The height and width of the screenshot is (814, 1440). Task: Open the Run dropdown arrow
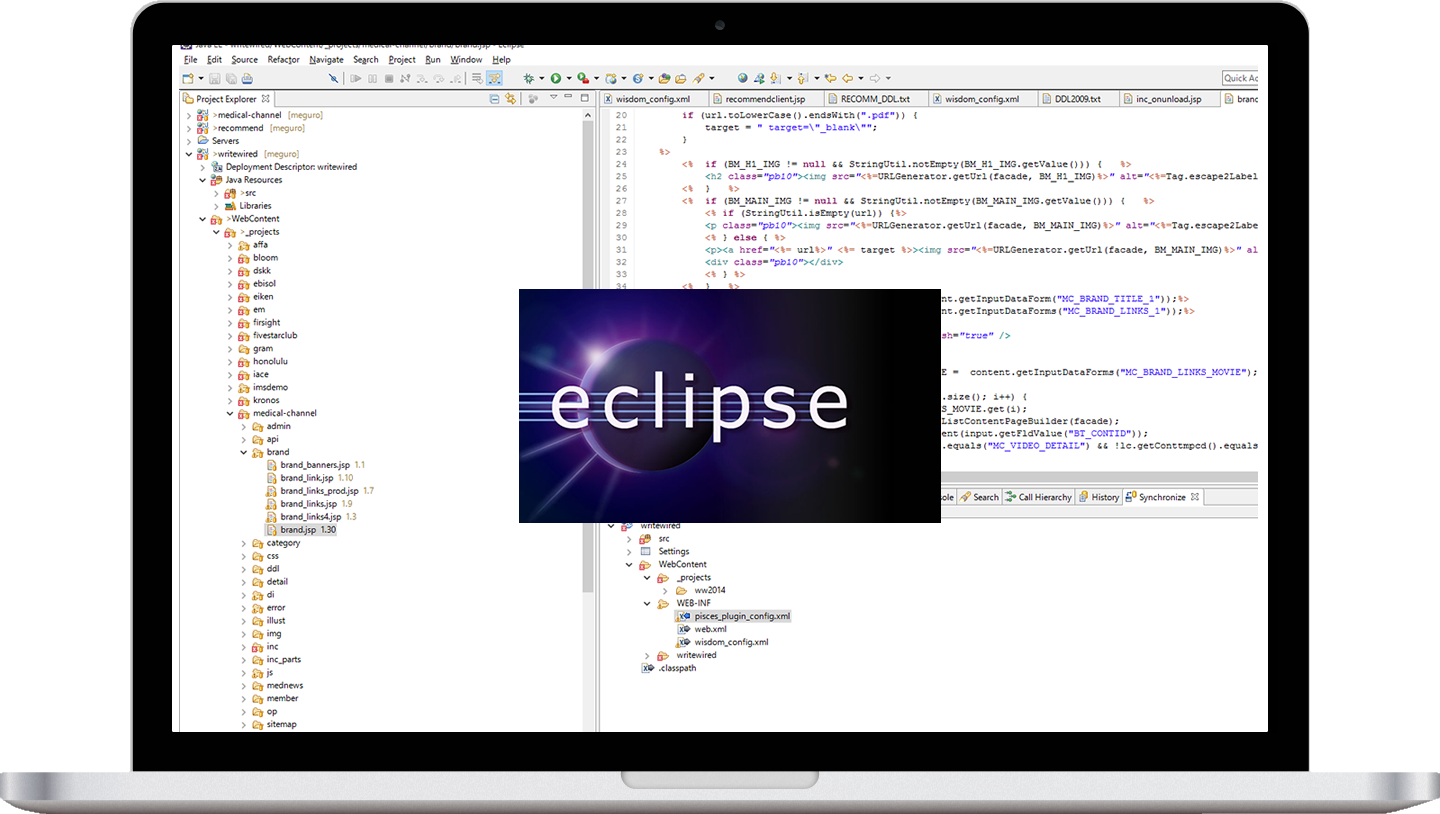click(569, 78)
